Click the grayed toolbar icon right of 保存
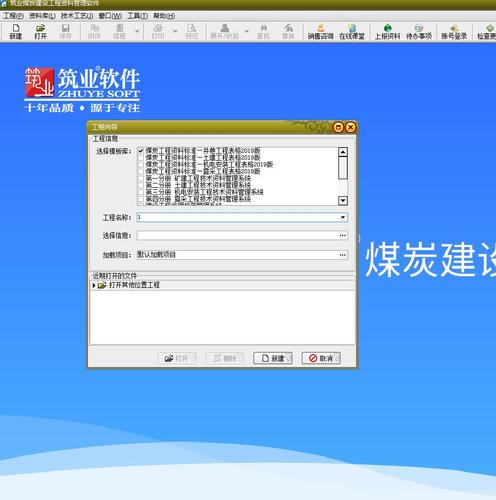 94,32
